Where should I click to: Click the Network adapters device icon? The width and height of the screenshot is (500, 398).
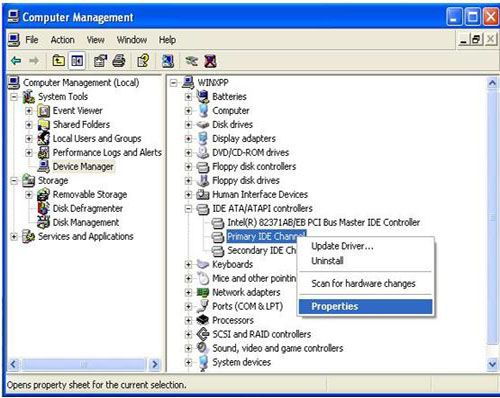tap(203, 292)
